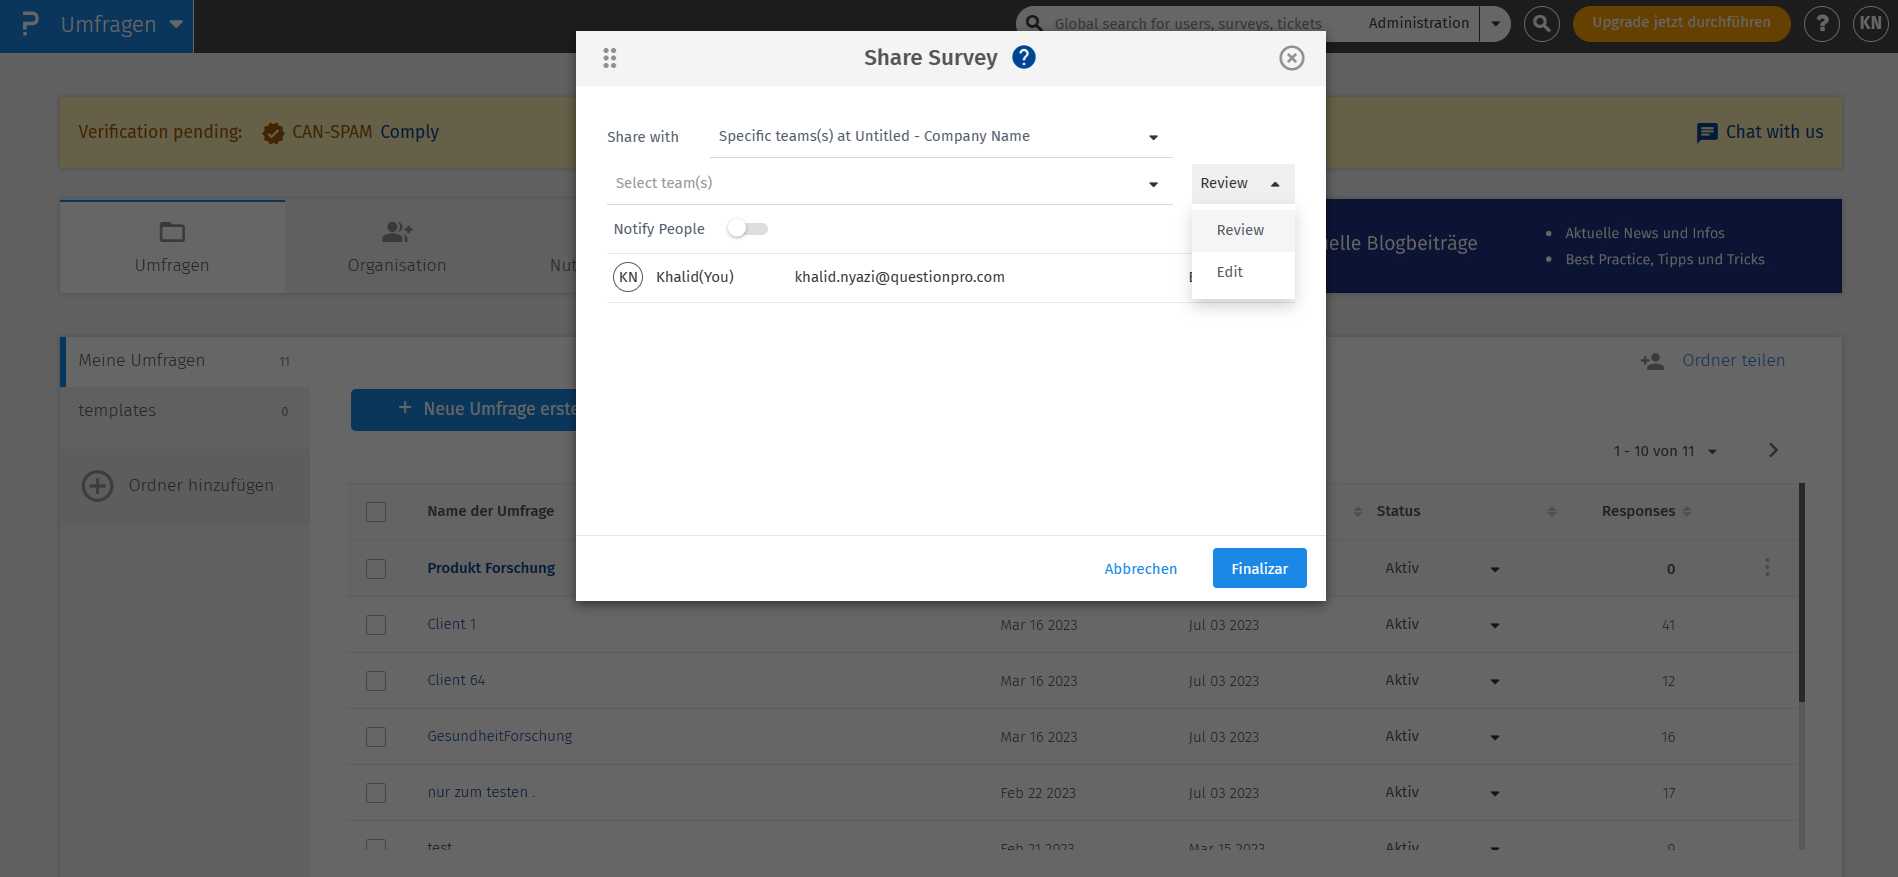Check the Client 1 row checkbox

click(x=376, y=625)
